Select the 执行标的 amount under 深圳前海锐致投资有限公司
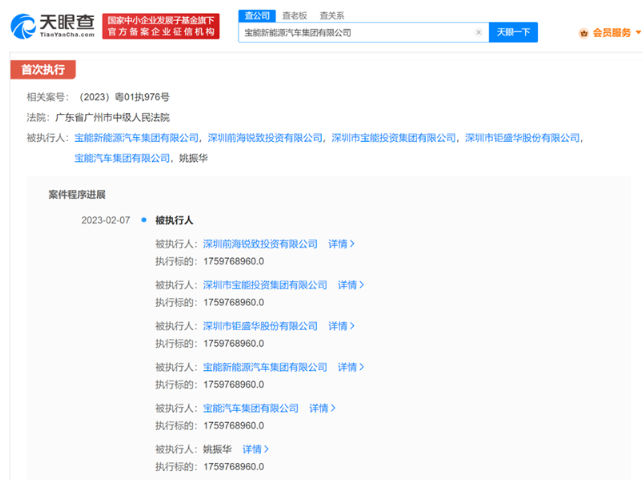This screenshot has height=480, width=643. (x=233, y=261)
